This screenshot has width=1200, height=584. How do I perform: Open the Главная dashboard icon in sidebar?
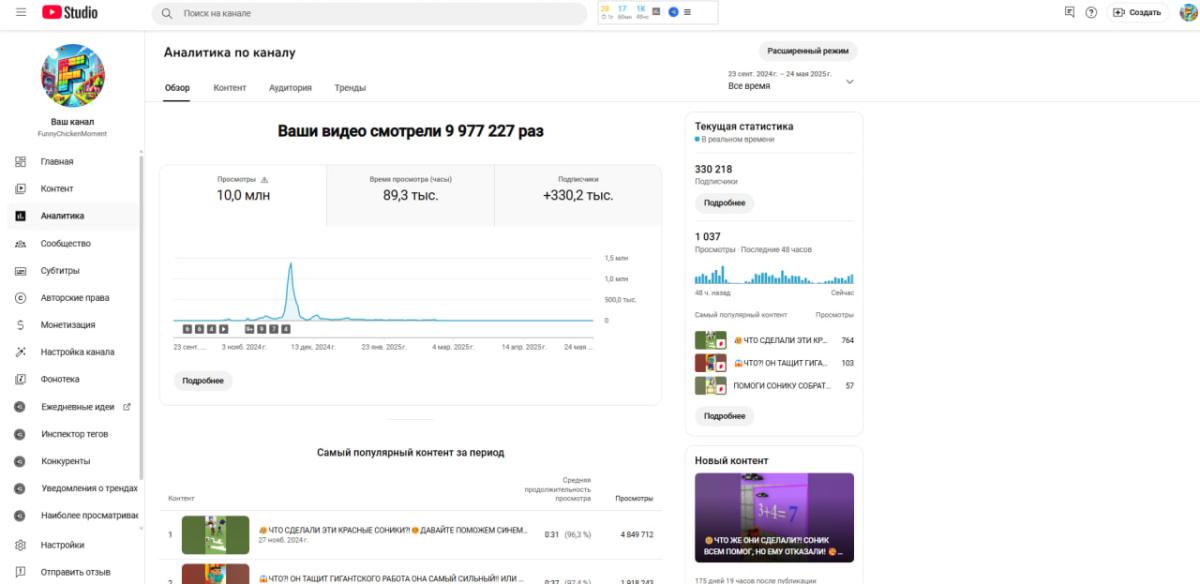[x=20, y=162]
